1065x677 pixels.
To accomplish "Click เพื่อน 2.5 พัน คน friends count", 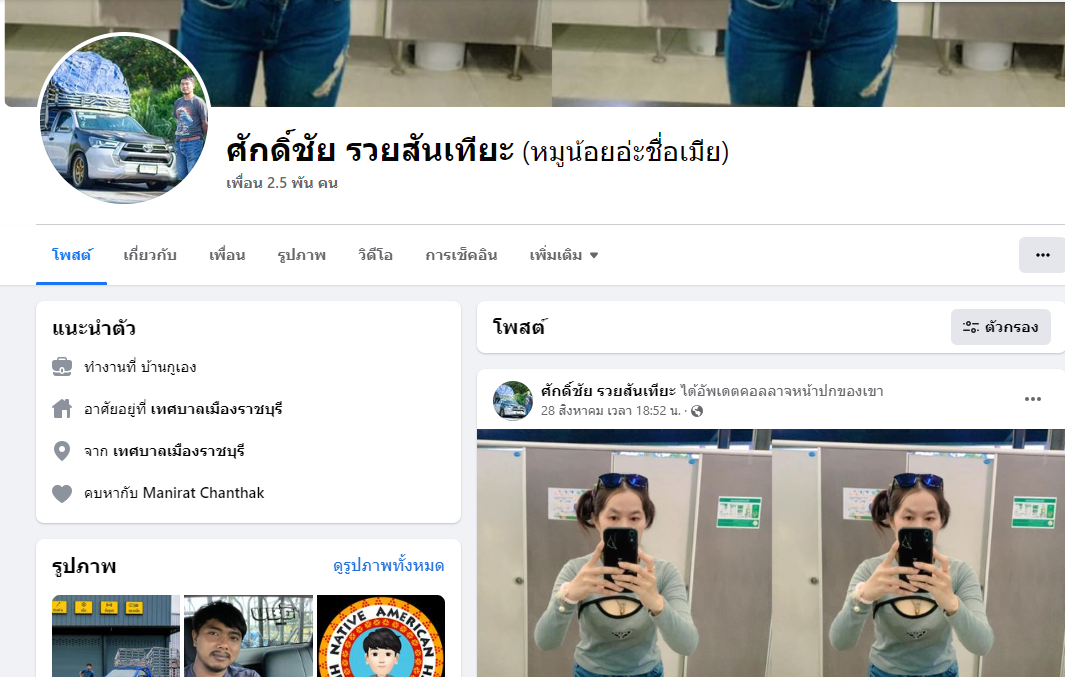I will click(x=282, y=183).
